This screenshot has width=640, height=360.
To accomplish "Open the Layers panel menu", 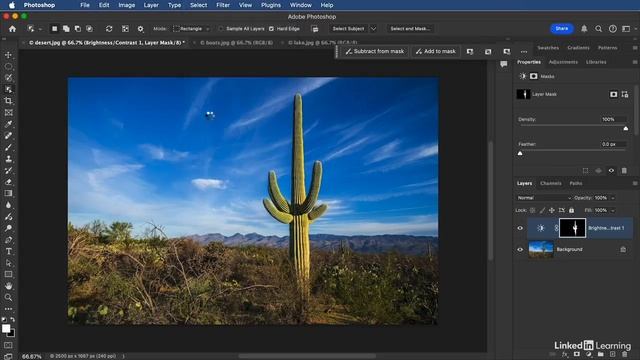I will click(635, 183).
